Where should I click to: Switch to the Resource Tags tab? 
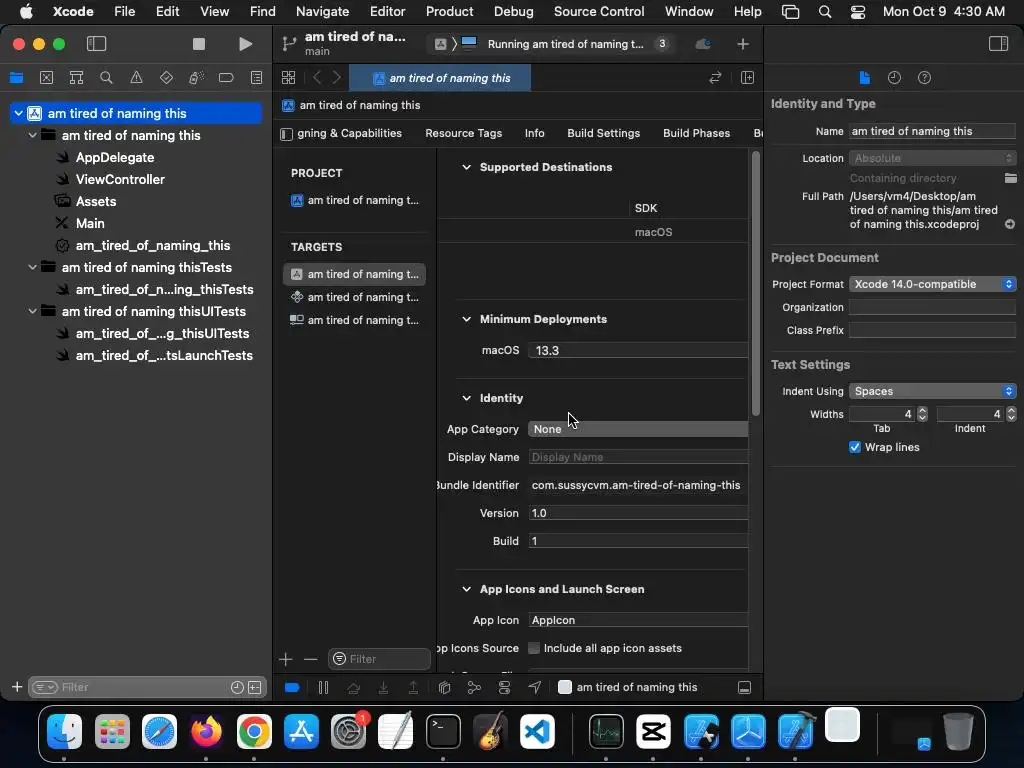[x=464, y=133]
